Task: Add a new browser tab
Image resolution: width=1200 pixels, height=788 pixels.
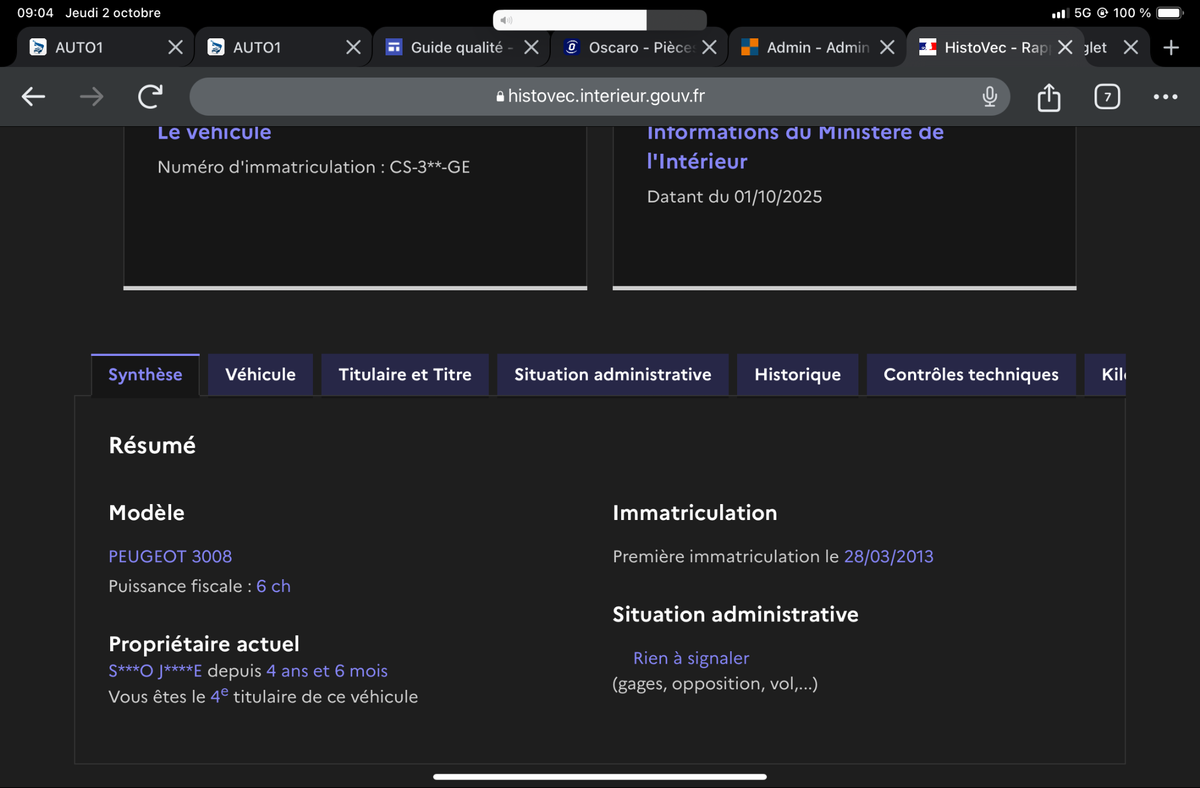Action: coord(1171,47)
